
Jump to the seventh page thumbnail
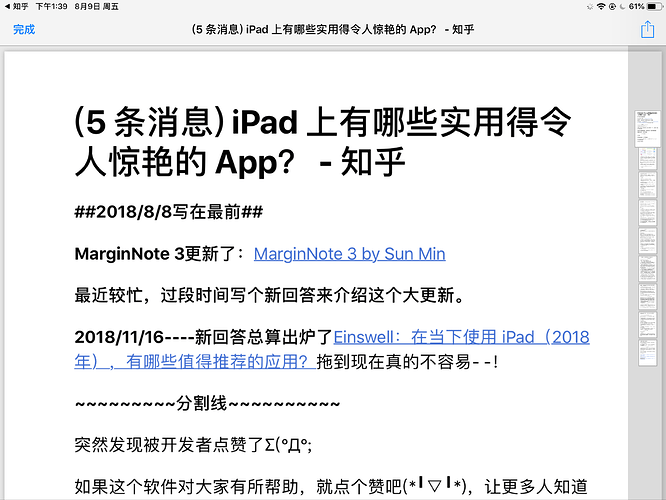(647, 297)
